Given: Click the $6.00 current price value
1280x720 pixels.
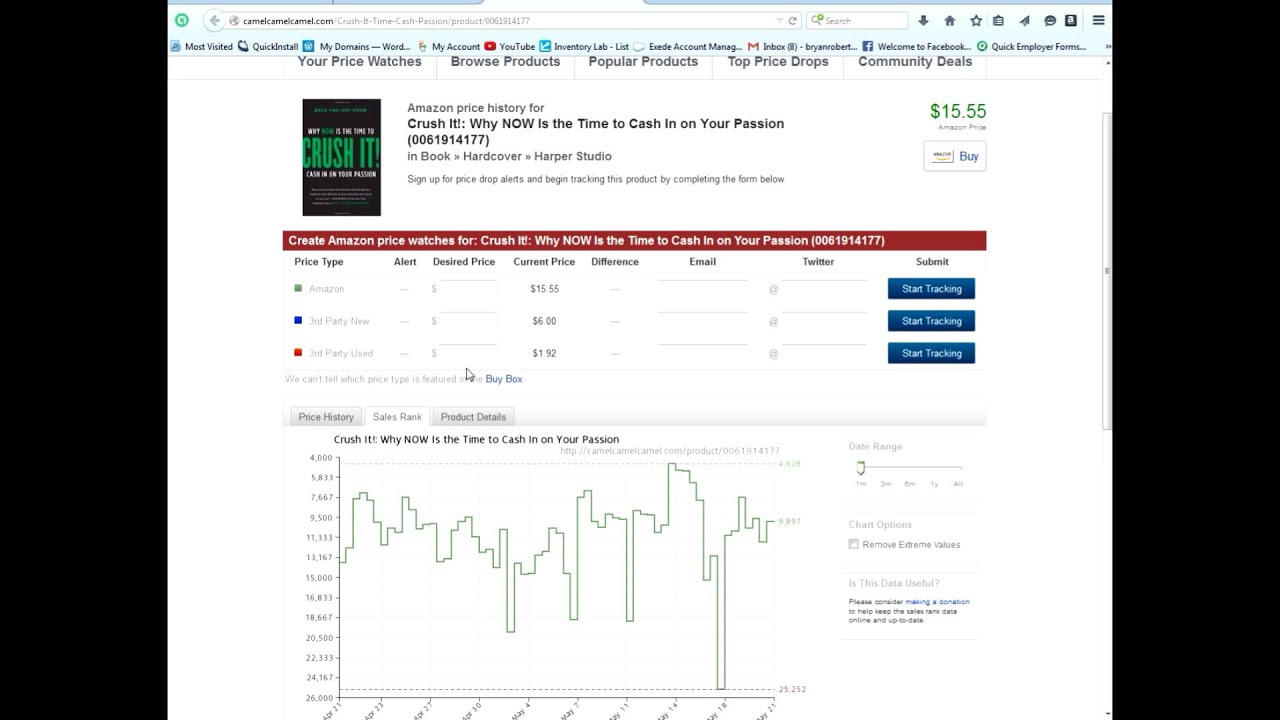Looking at the screenshot, I should point(544,321).
